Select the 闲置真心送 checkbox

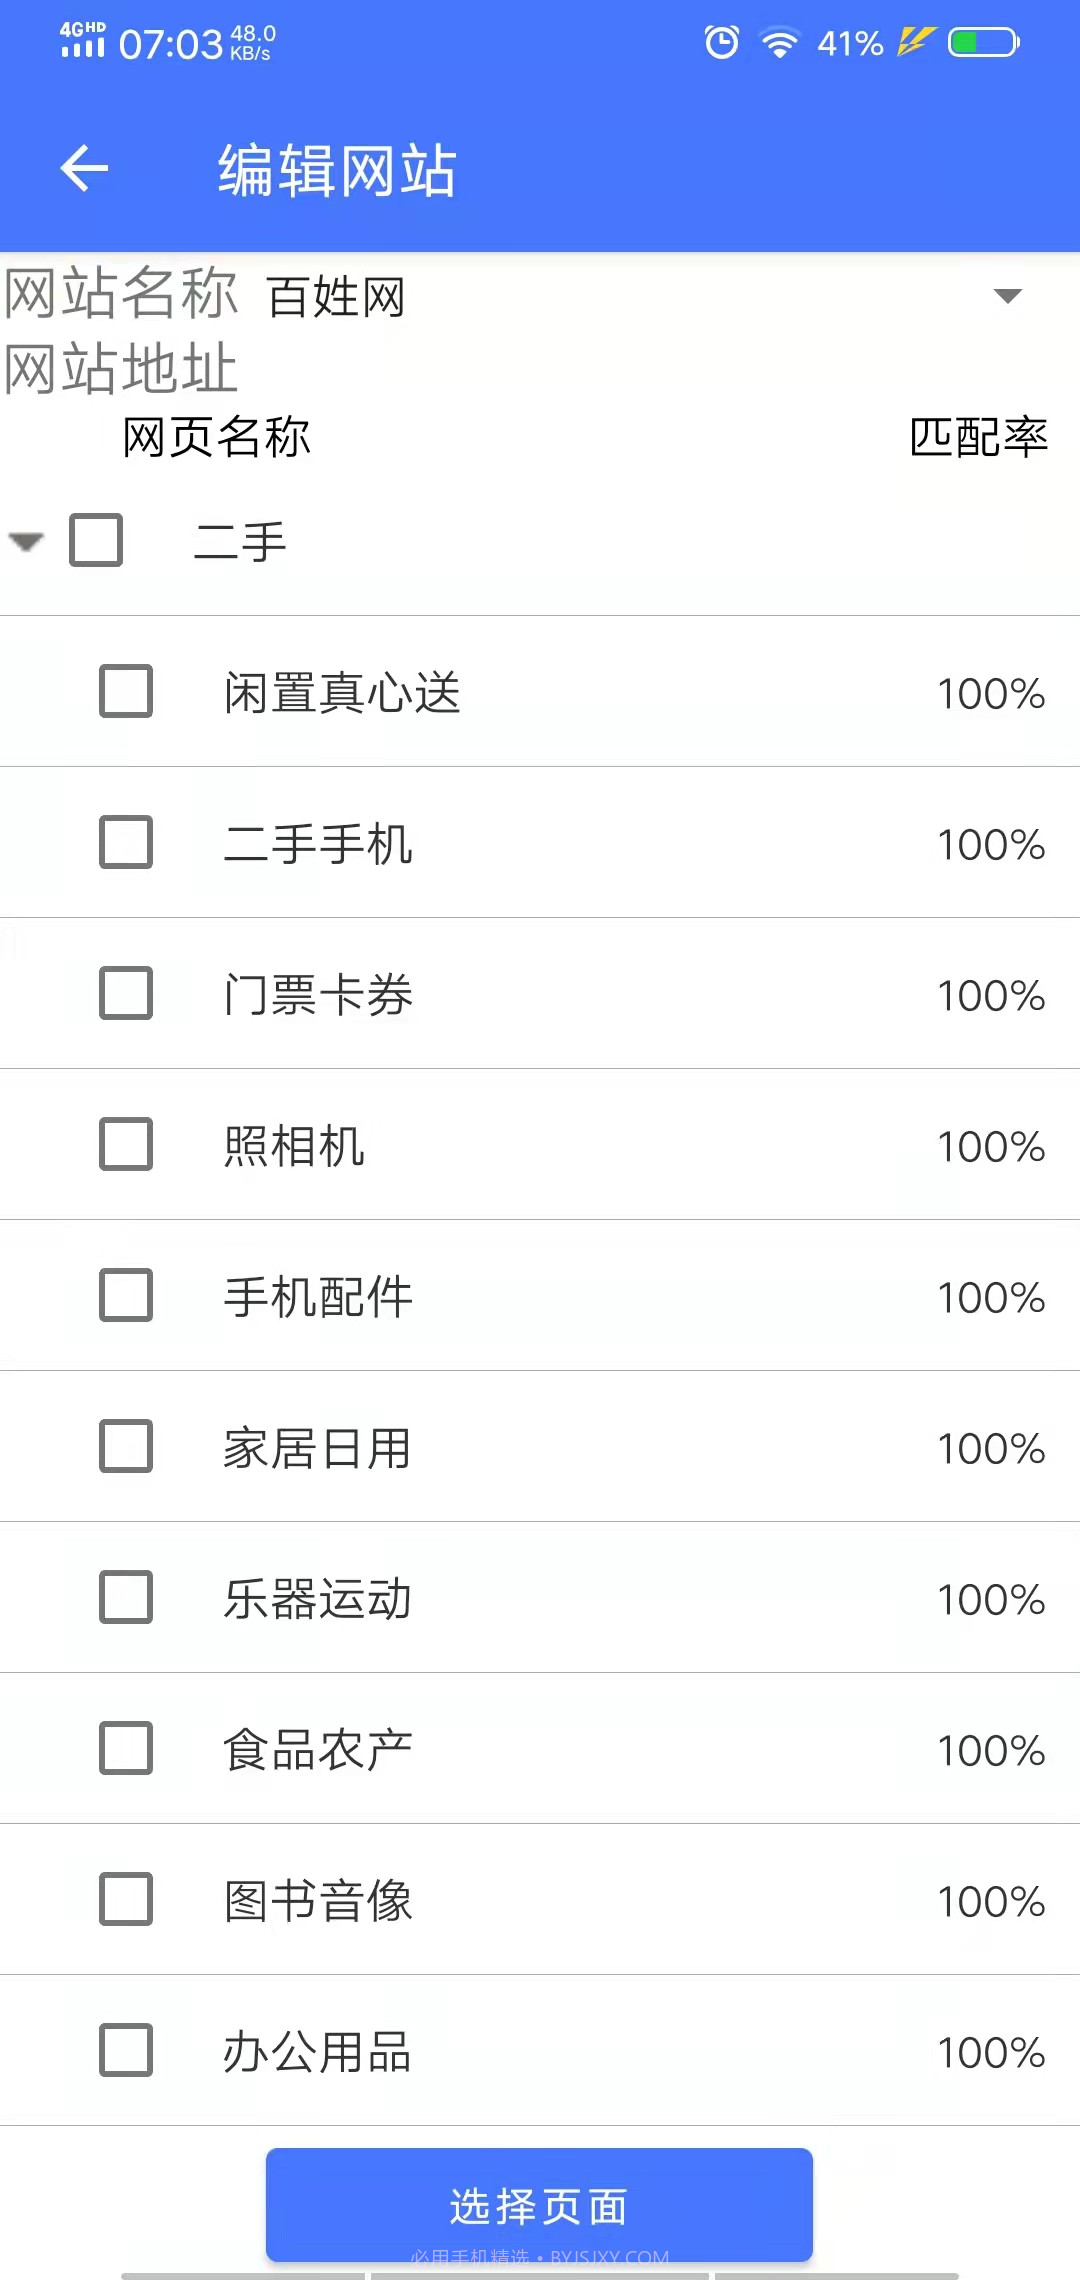point(126,691)
